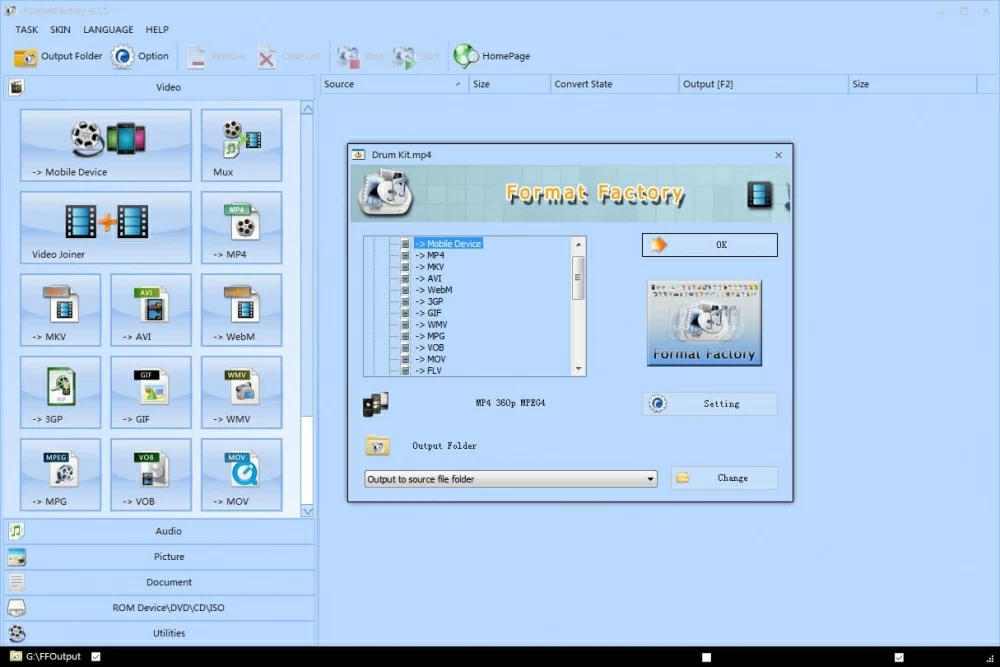This screenshot has width=1000, height=667.
Task: Click the format list's vertical scrollbar thumb
Action: (578, 277)
